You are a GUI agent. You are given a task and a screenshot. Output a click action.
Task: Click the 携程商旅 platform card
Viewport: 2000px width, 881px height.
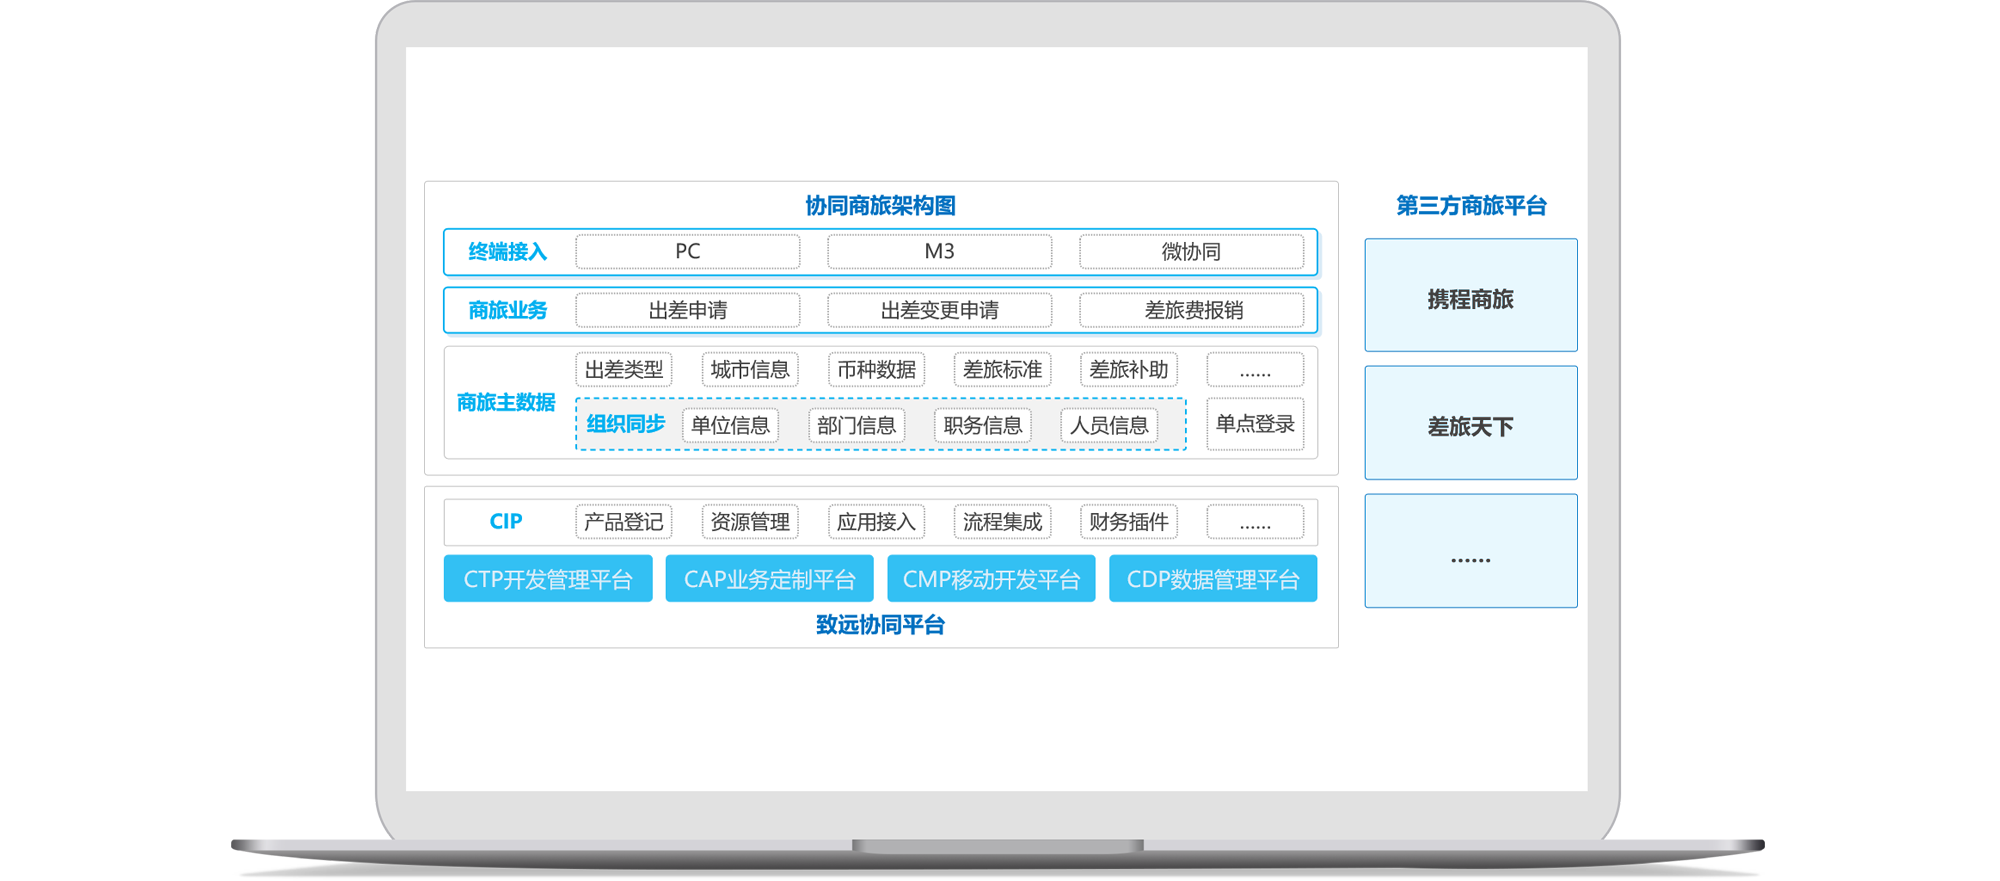1471,295
